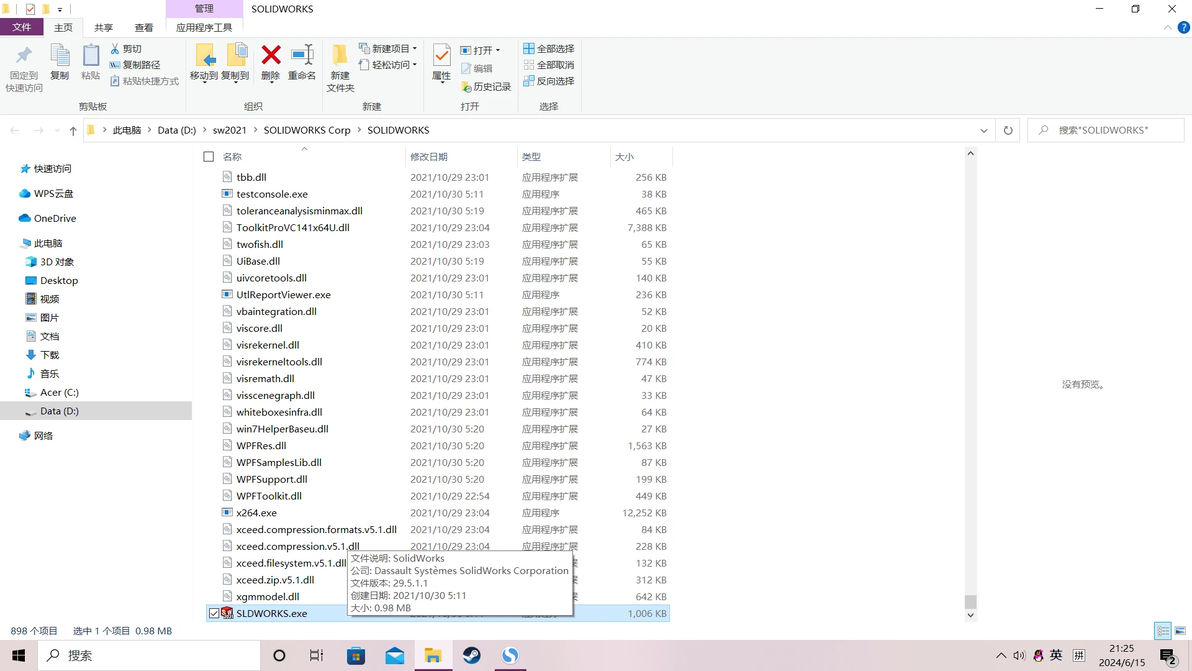Switch to details view layout icon

[1163, 631]
